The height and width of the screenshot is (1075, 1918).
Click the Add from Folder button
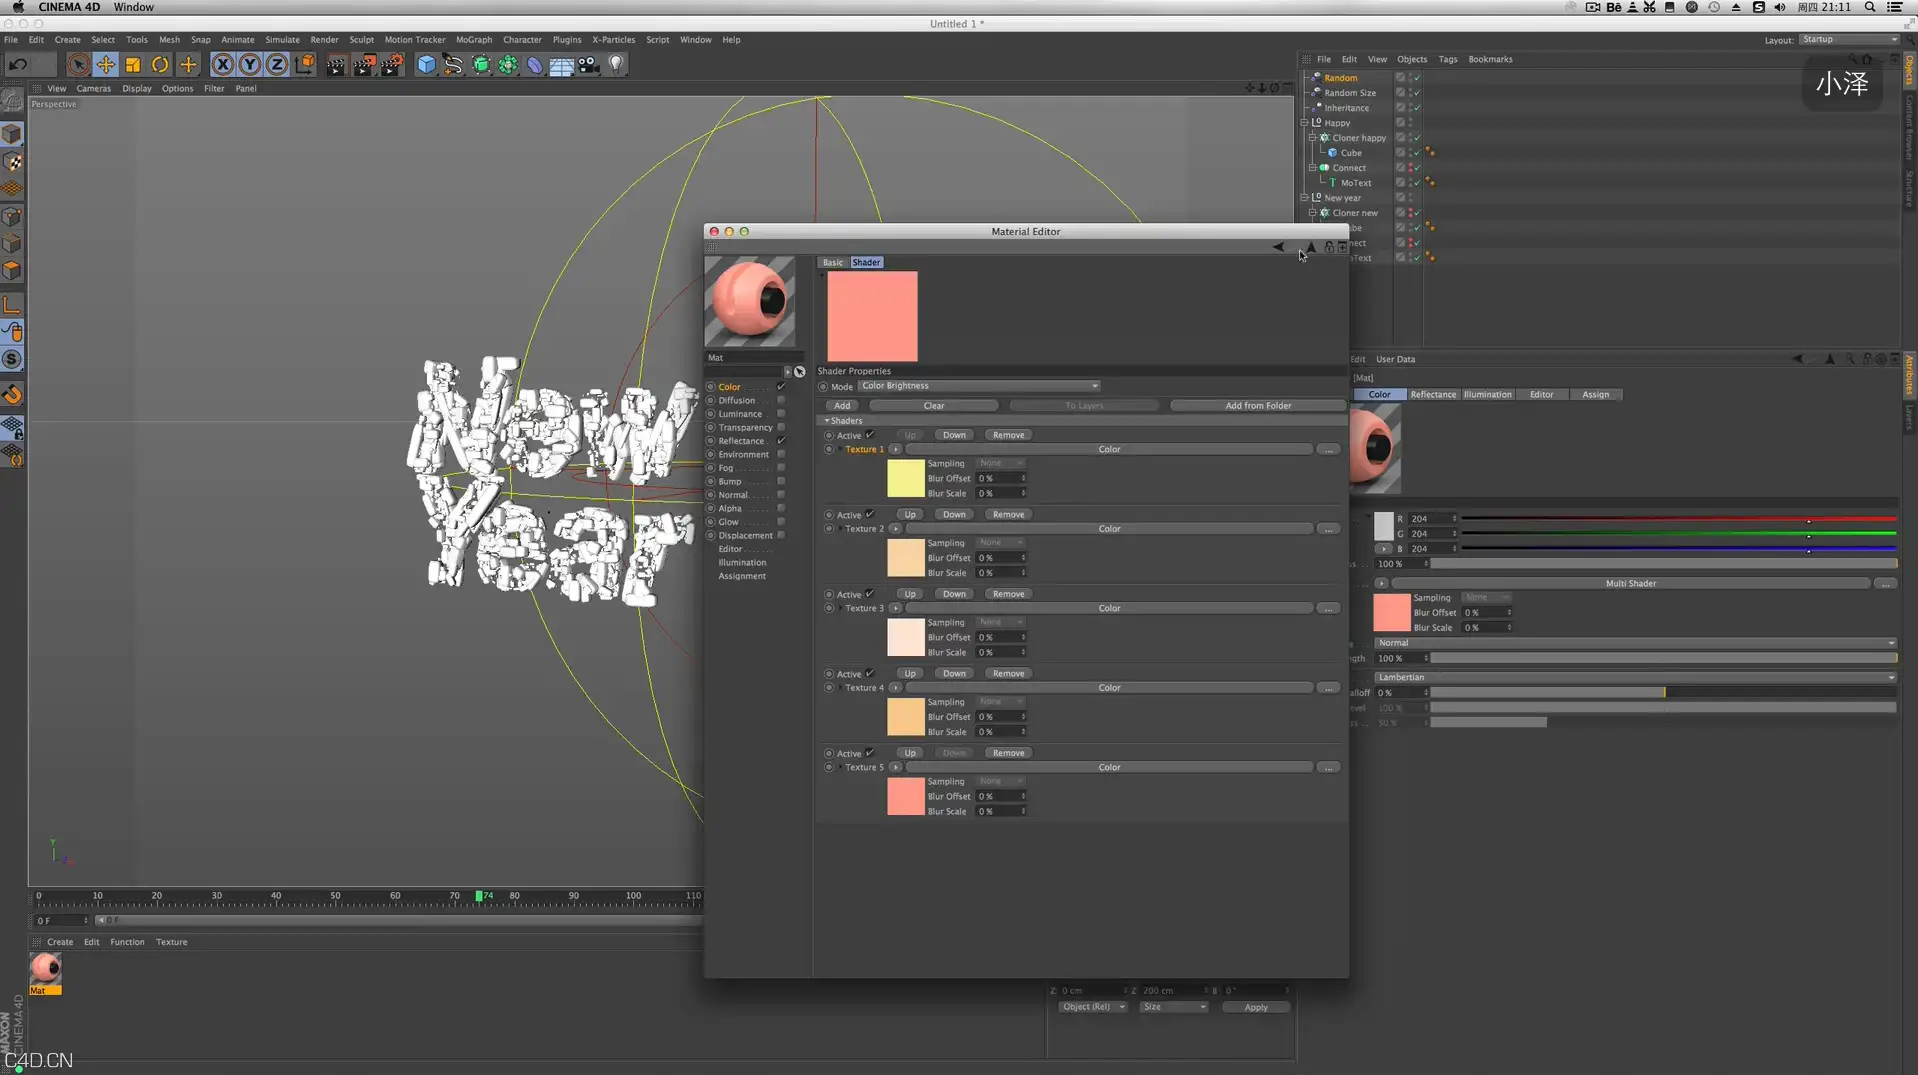point(1258,406)
